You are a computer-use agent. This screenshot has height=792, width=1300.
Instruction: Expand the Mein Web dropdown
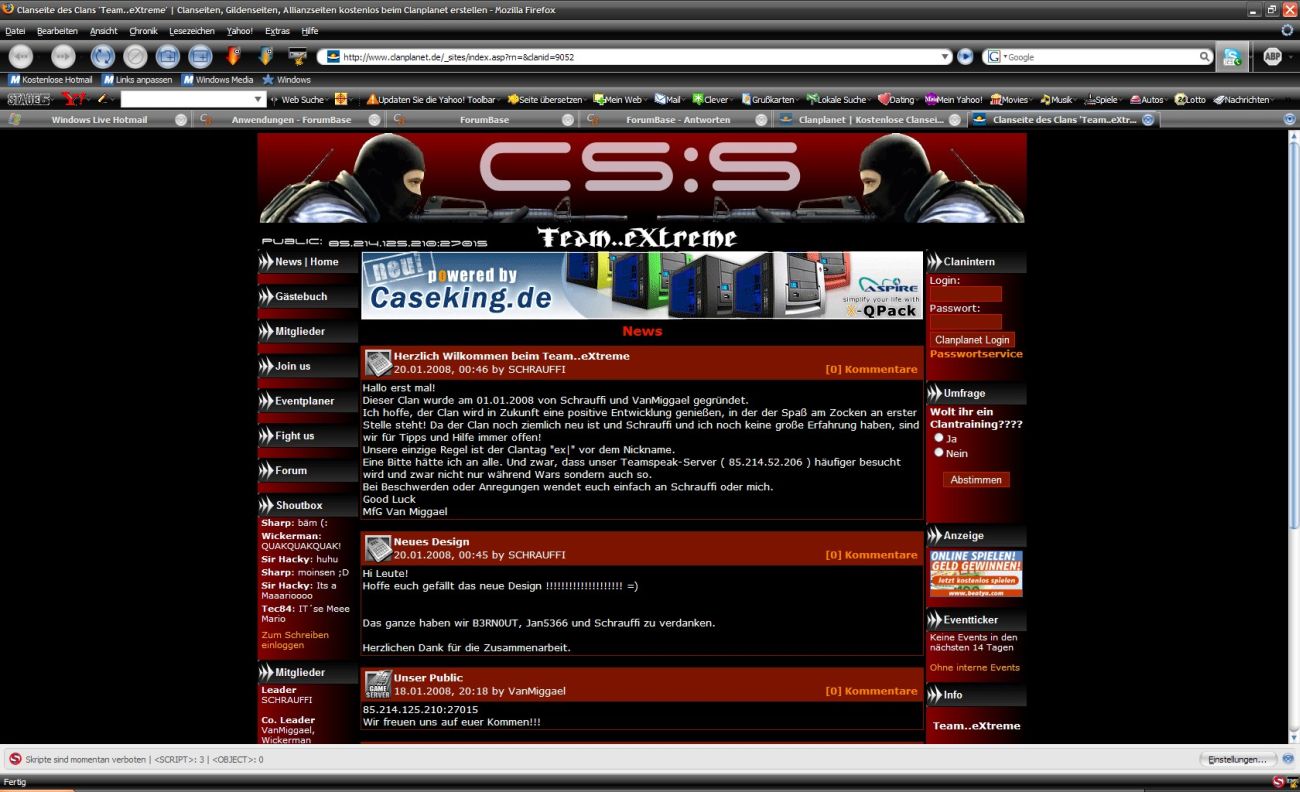[x=646, y=99]
